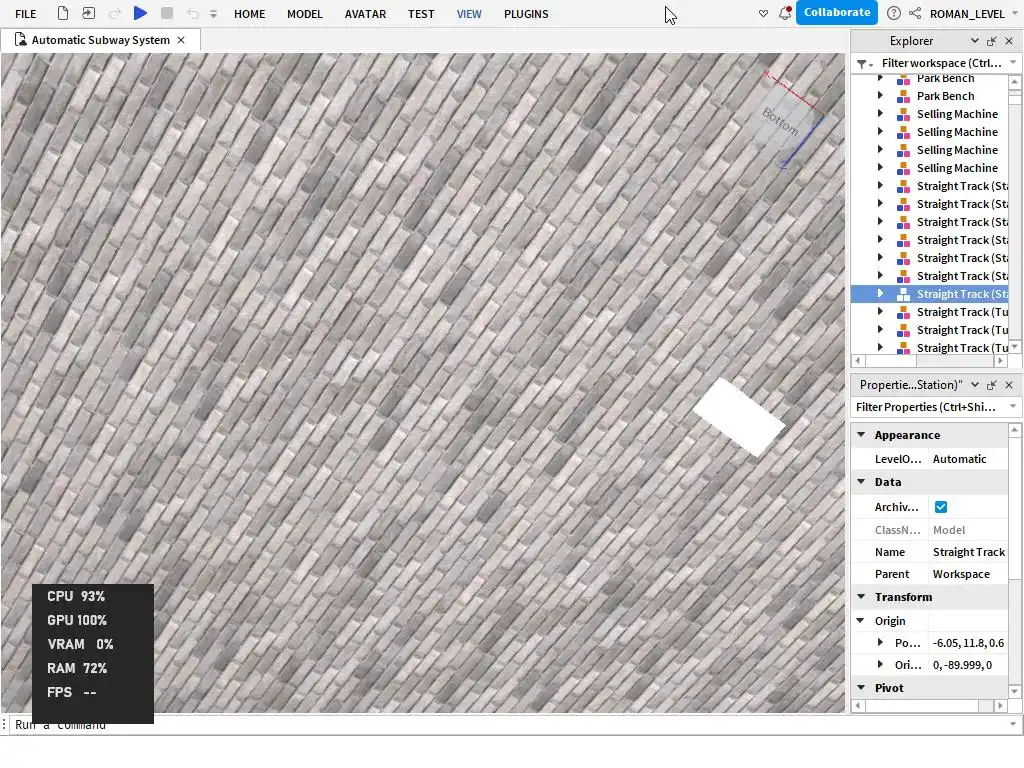Click the Collaborate button

(837, 12)
